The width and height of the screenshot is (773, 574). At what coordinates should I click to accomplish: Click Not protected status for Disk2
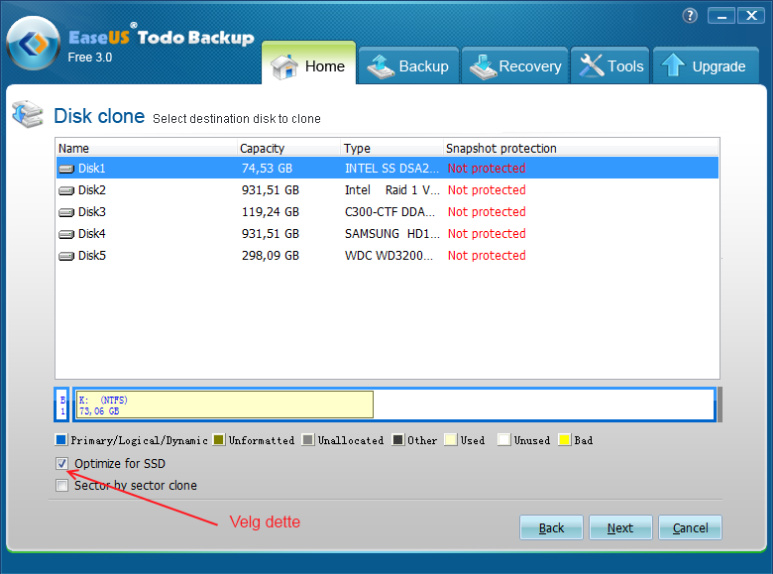coord(487,190)
